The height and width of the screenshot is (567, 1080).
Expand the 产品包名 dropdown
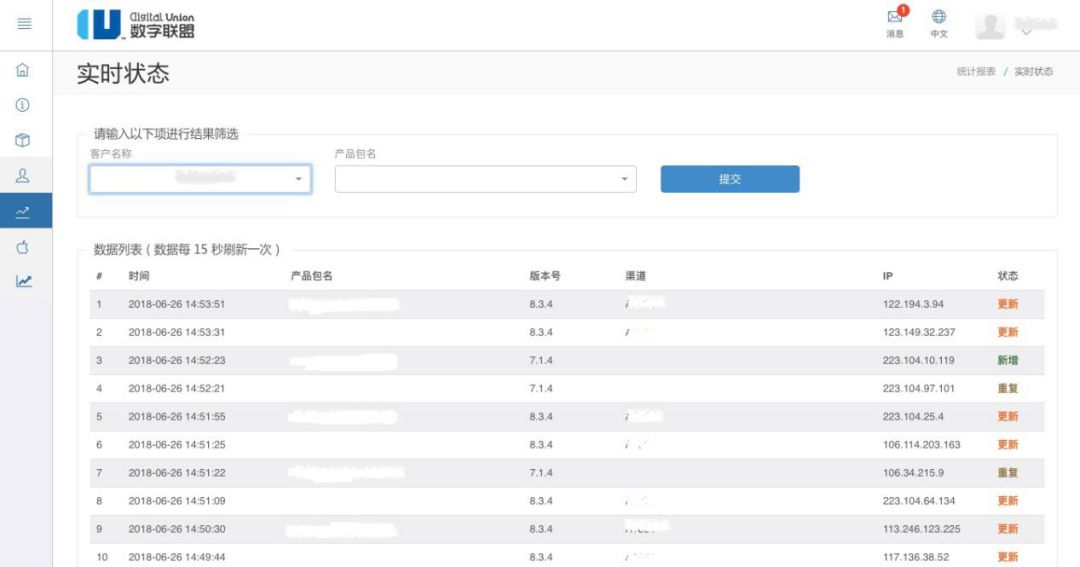[486, 179]
